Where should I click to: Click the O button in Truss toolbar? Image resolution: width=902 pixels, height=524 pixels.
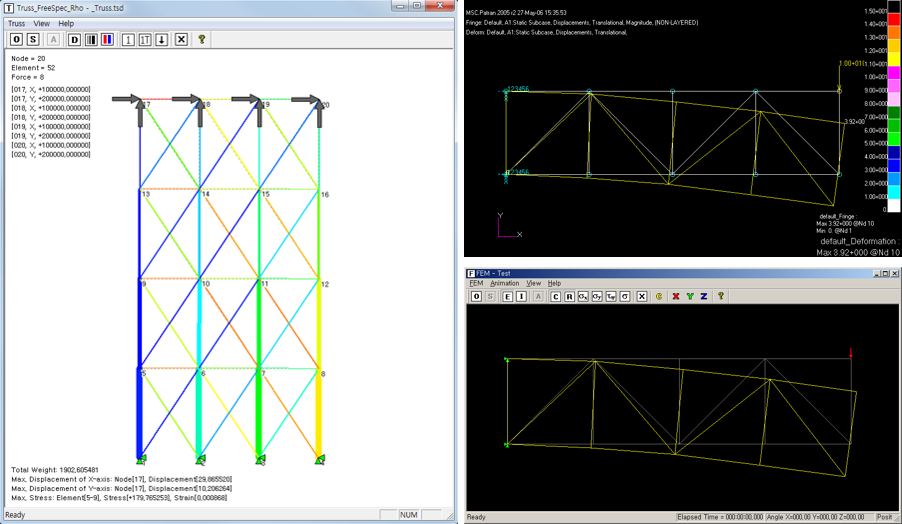[x=17, y=39]
